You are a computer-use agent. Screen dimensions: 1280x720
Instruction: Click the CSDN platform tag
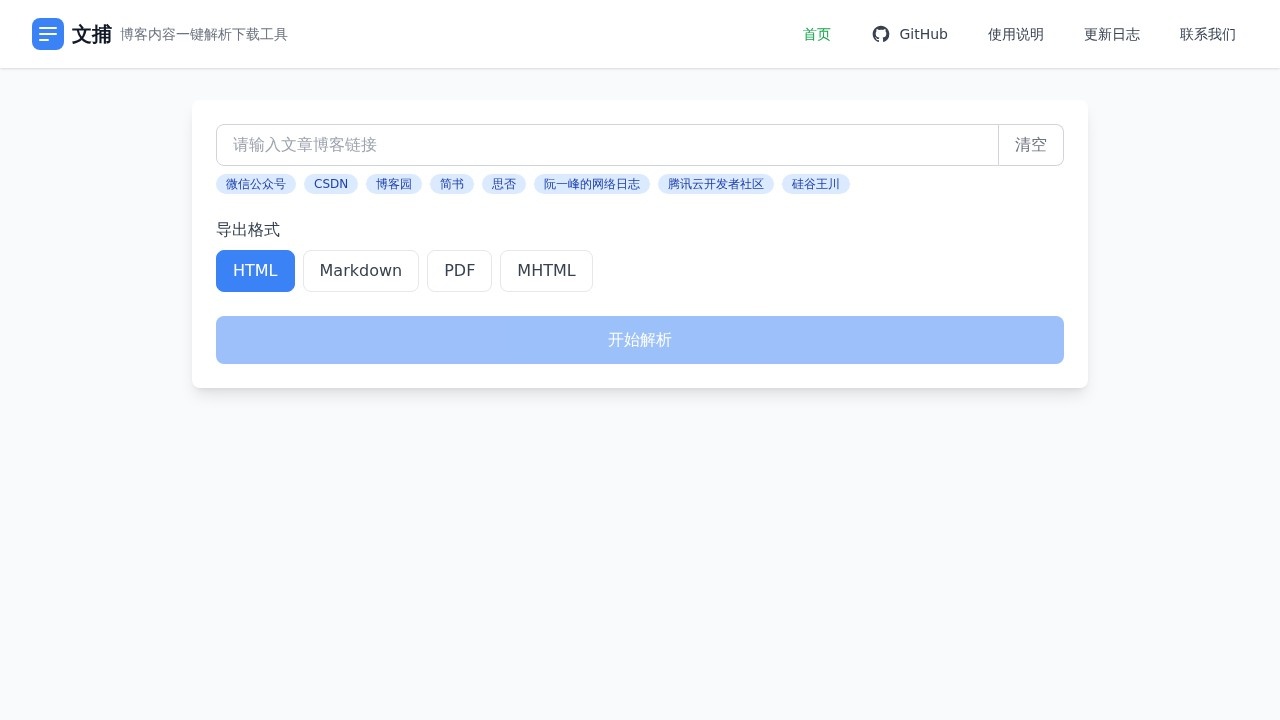click(x=331, y=184)
